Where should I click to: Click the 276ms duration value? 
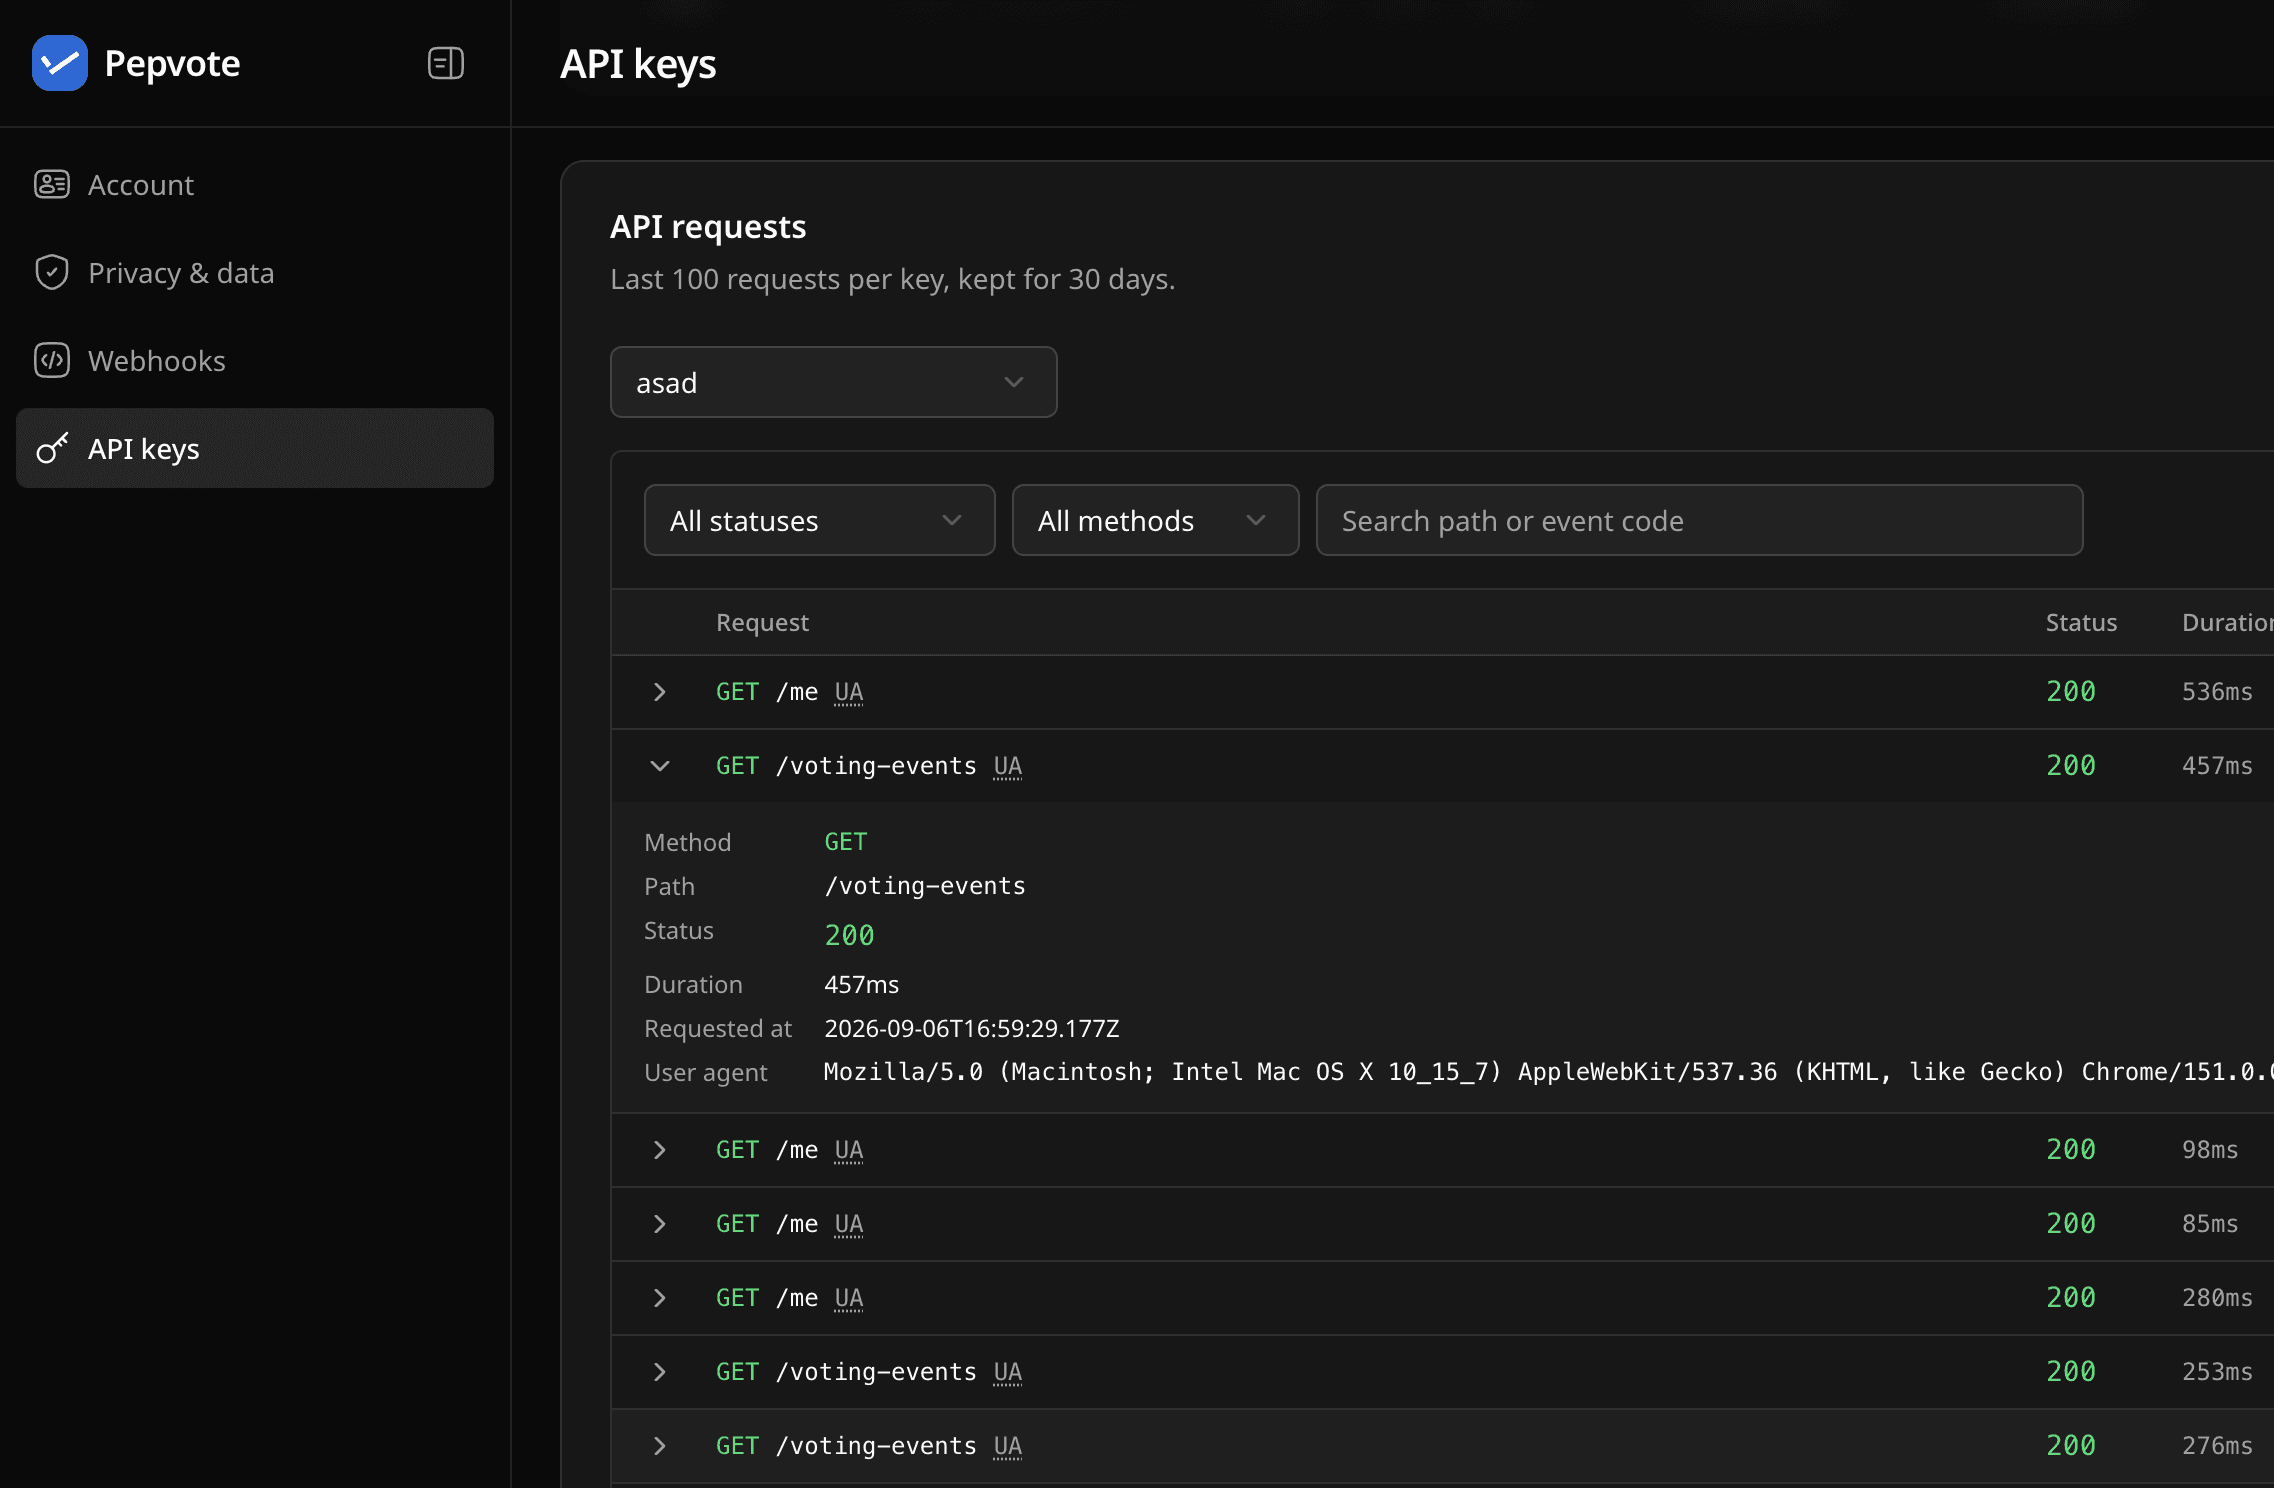coord(2217,1446)
